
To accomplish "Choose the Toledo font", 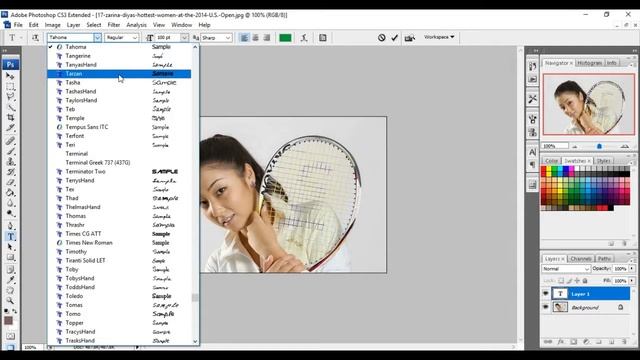I will pos(119,296).
